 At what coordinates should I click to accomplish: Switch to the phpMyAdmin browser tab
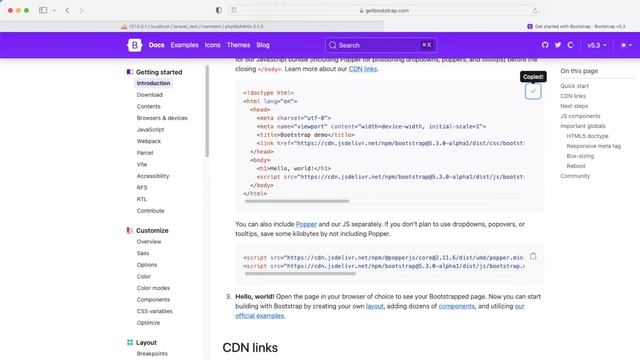coord(192,26)
